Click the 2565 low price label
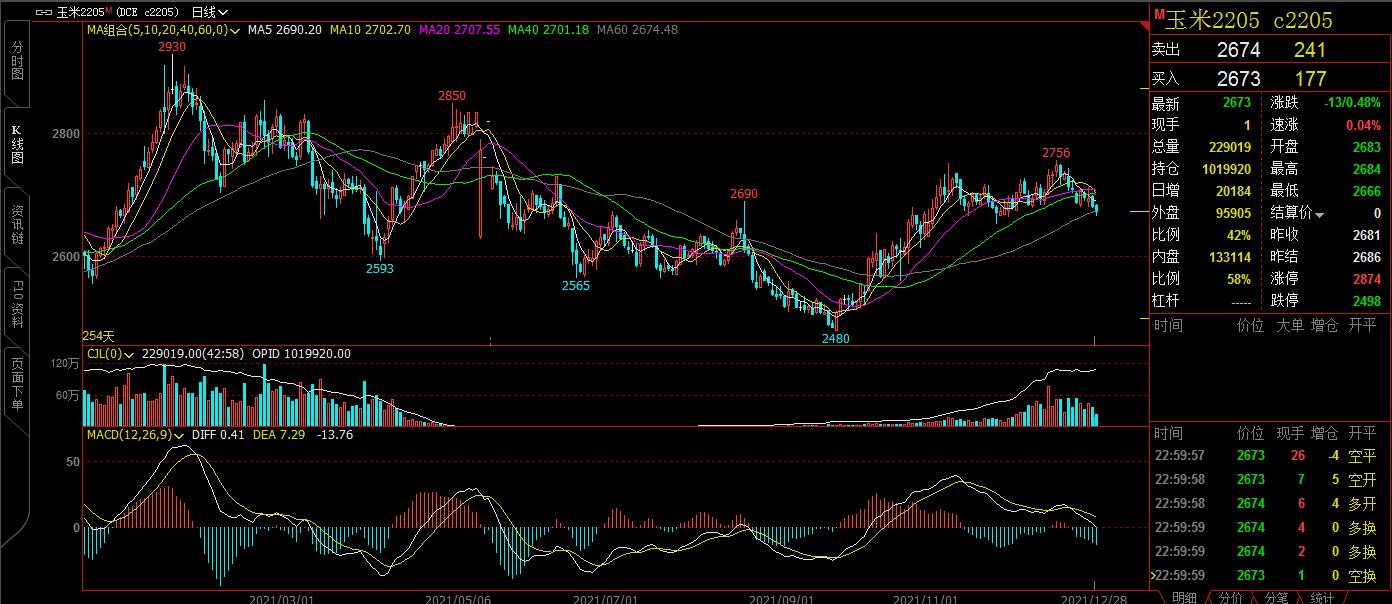Screen dimensions: 1392x604 [576, 285]
